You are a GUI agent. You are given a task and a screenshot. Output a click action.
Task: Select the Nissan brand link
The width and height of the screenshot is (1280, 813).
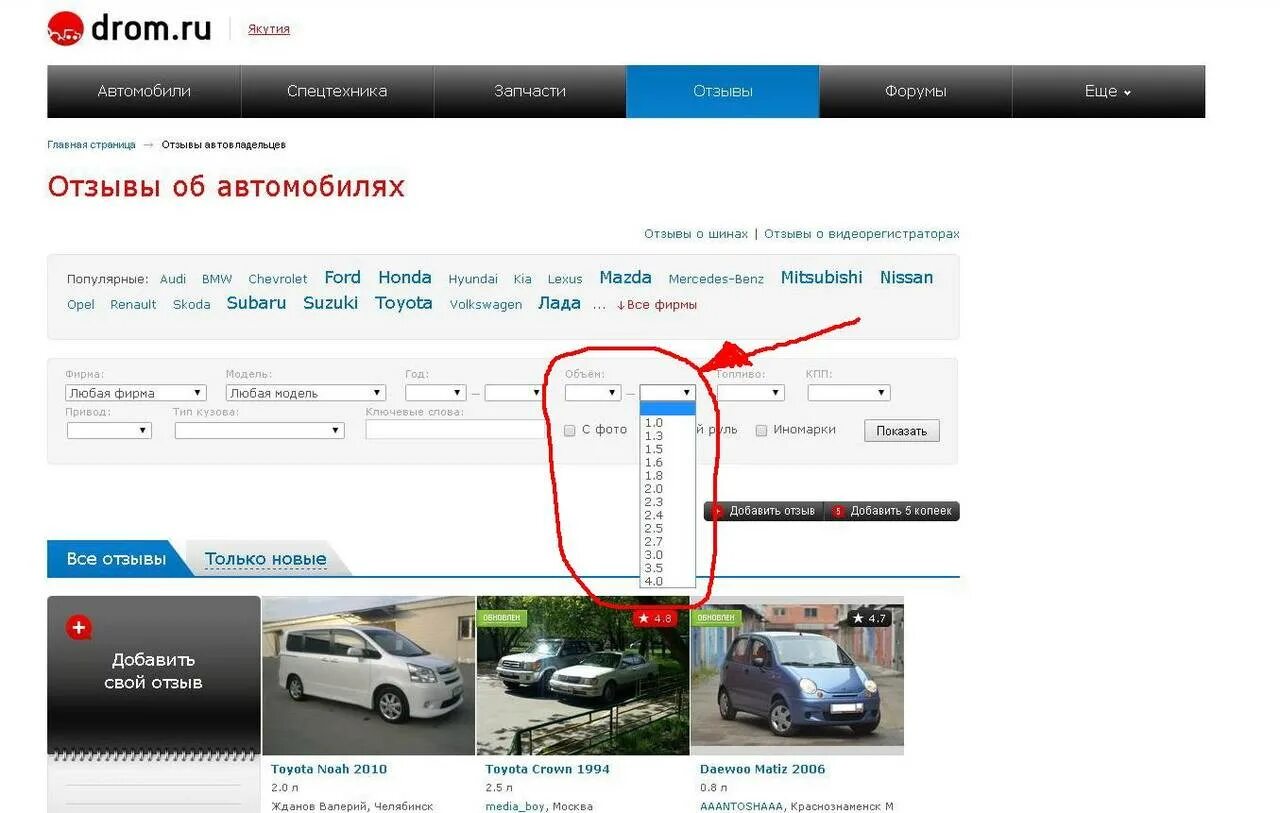(907, 278)
